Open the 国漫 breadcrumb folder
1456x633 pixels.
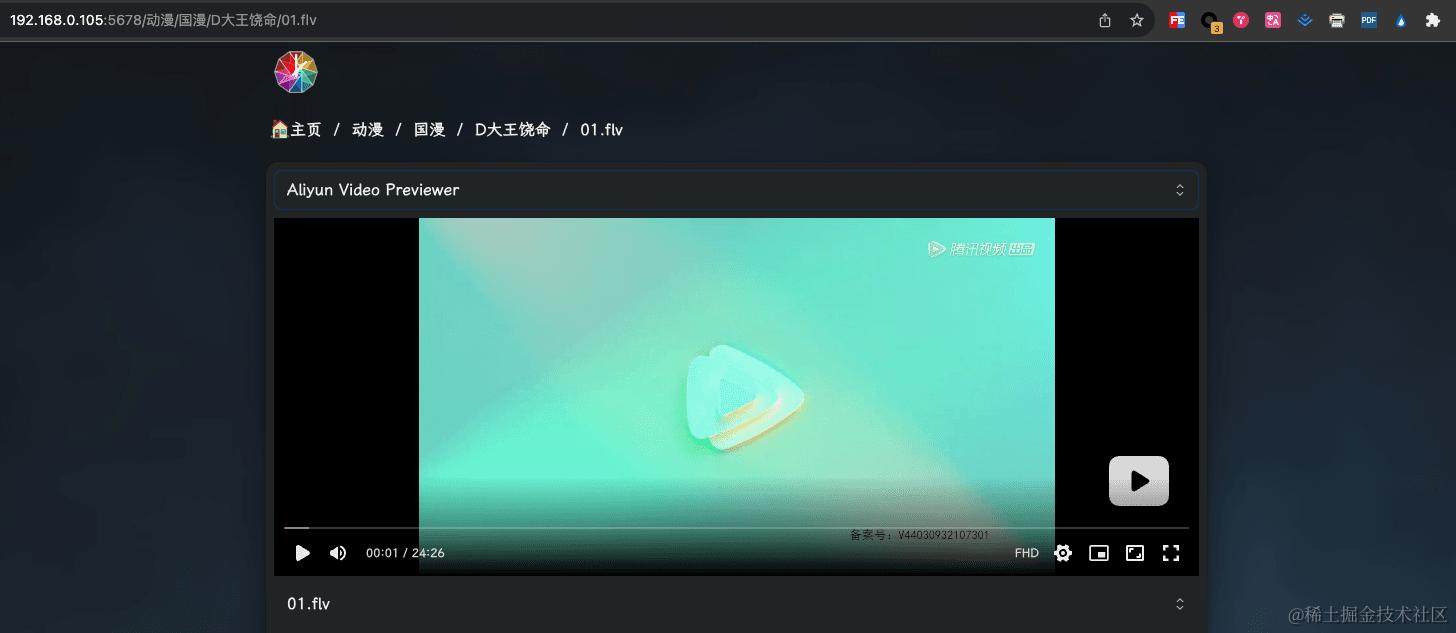click(430, 129)
